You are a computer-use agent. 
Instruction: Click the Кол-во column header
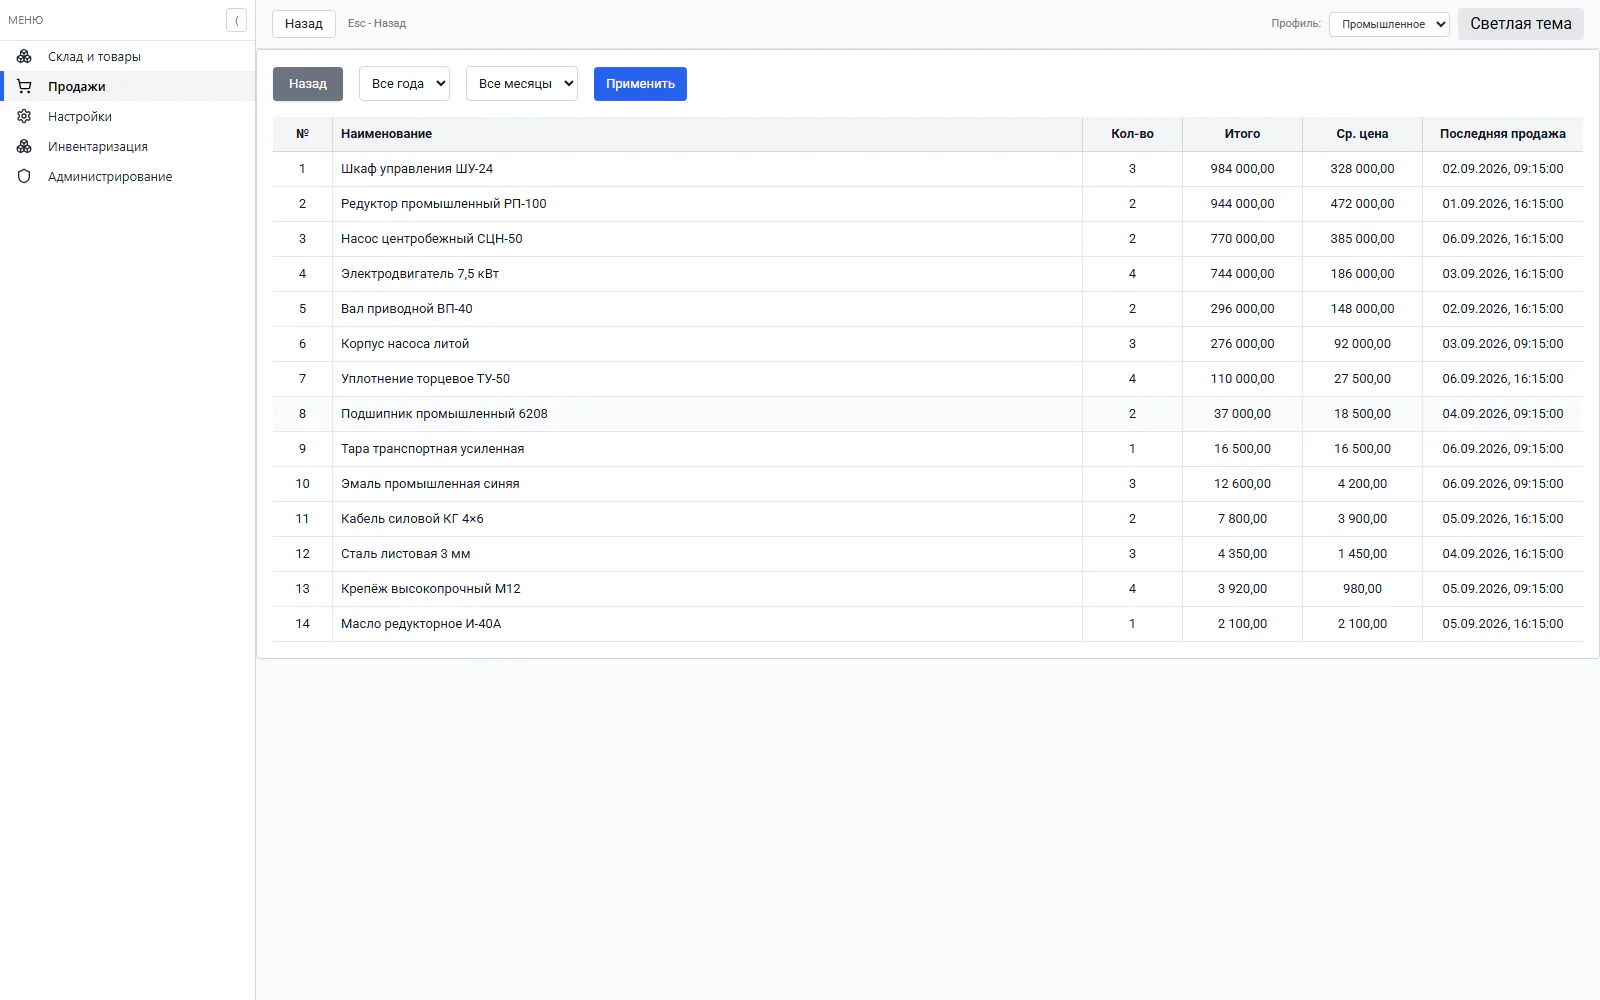1132,134
